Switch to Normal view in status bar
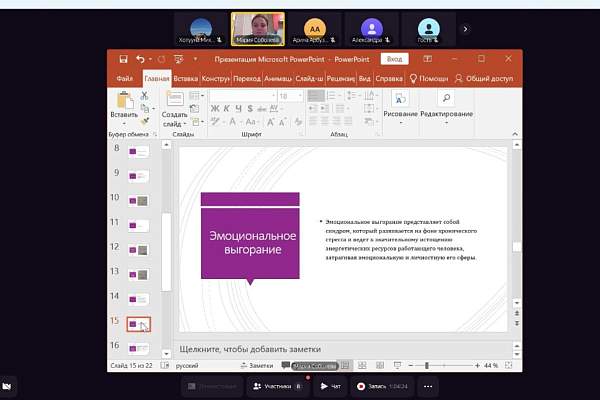This screenshot has width=600, height=400. [x=345, y=366]
